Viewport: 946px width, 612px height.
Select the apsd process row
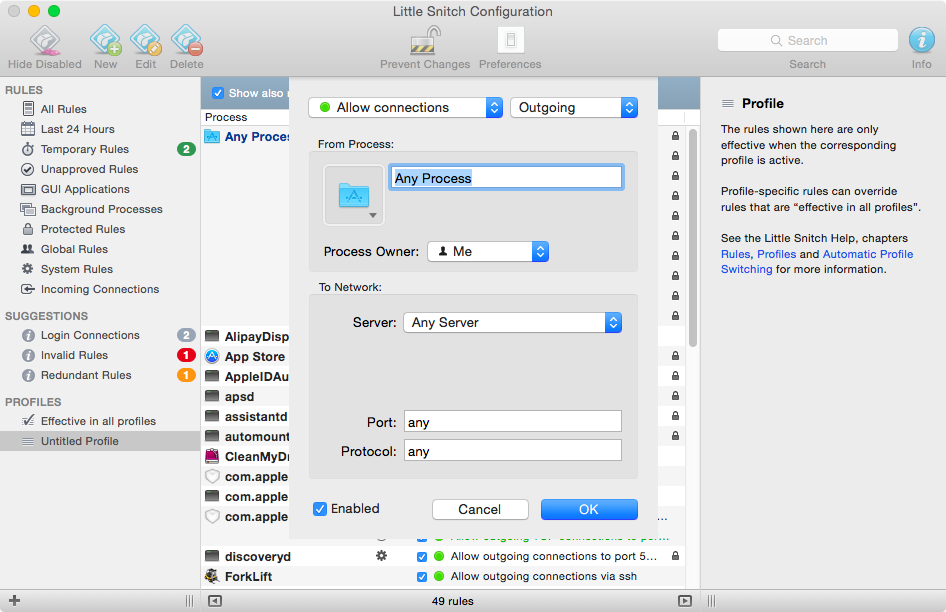point(240,397)
